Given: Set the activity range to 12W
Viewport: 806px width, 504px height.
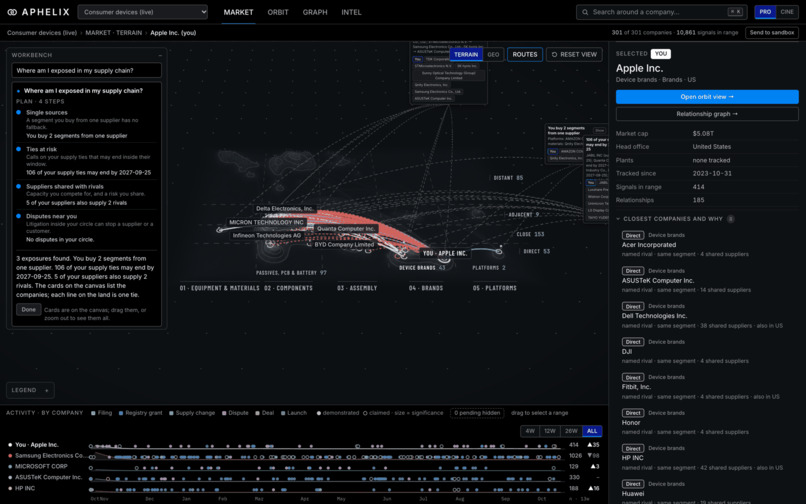Looking at the screenshot, I should pos(550,431).
